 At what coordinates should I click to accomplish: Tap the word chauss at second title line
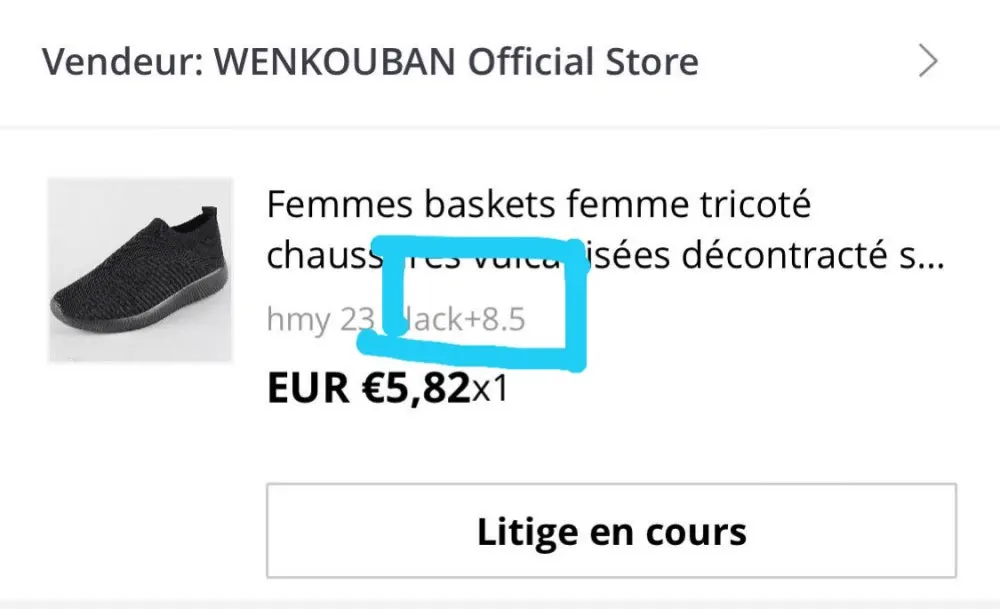[324, 256]
